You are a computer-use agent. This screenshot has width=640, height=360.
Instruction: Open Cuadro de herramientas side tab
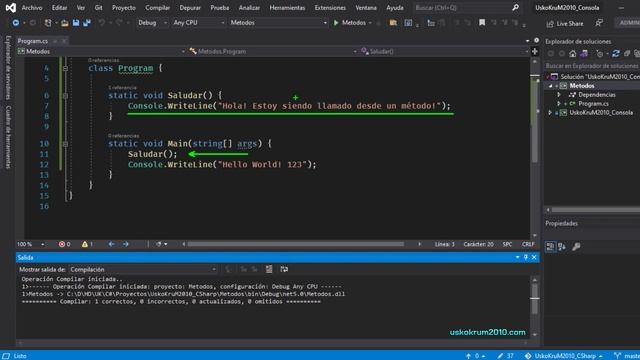pos(8,137)
